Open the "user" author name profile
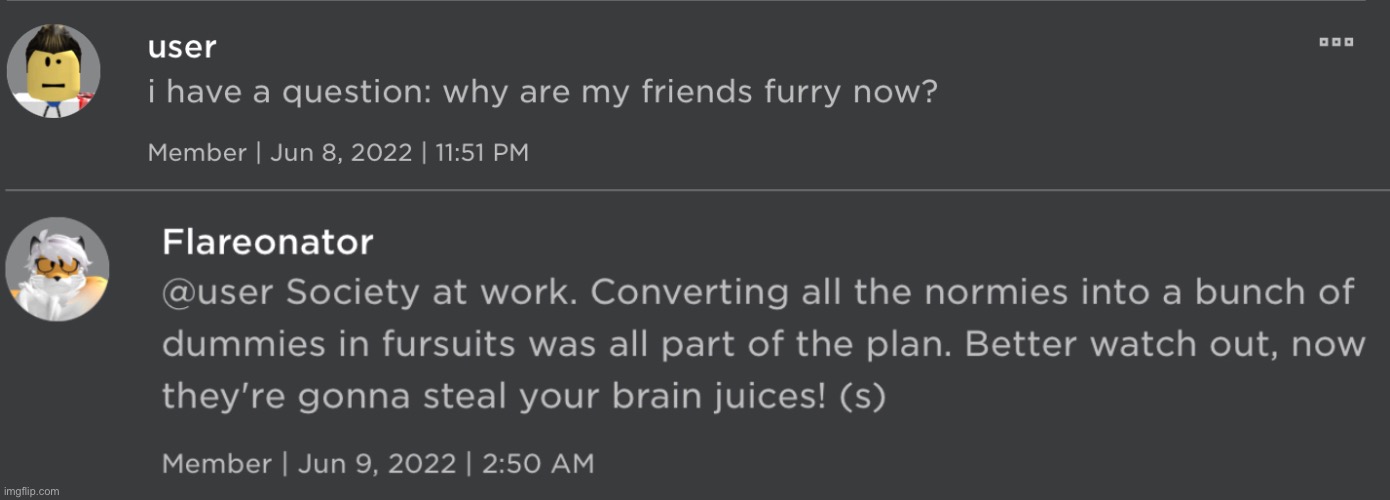Viewport: 1390px width, 500px height. 181,47
